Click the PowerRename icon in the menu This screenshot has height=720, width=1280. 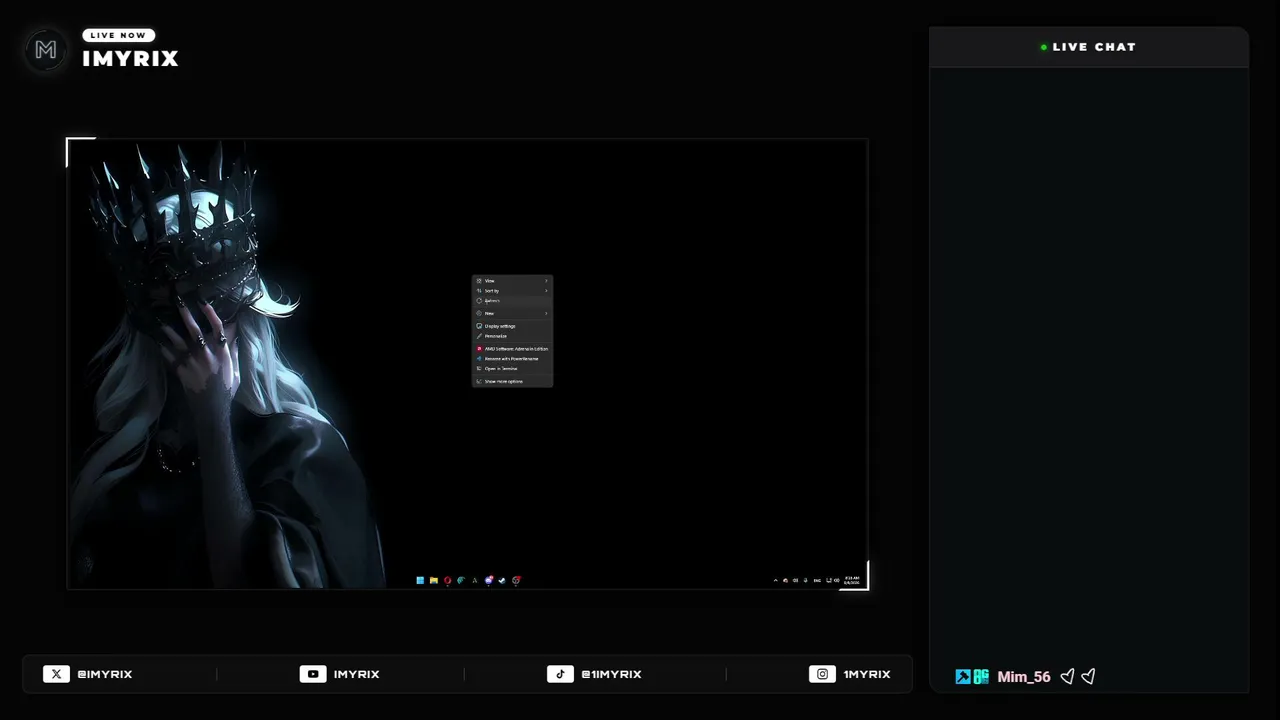click(480, 359)
